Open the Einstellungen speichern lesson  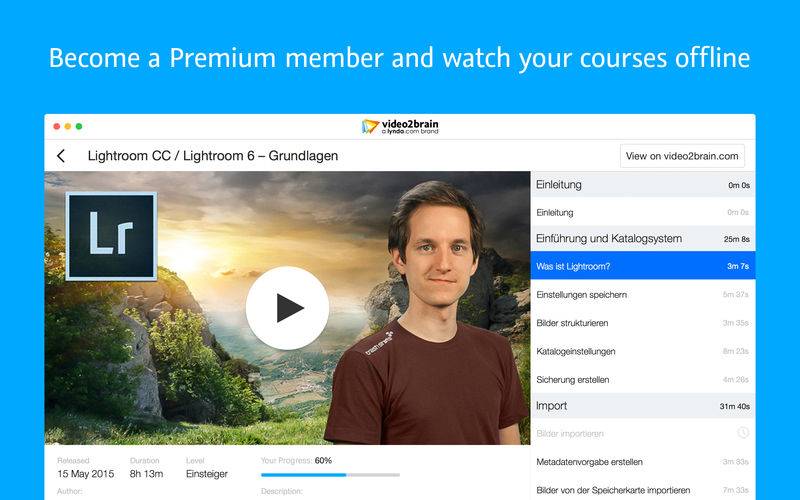tap(643, 294)
